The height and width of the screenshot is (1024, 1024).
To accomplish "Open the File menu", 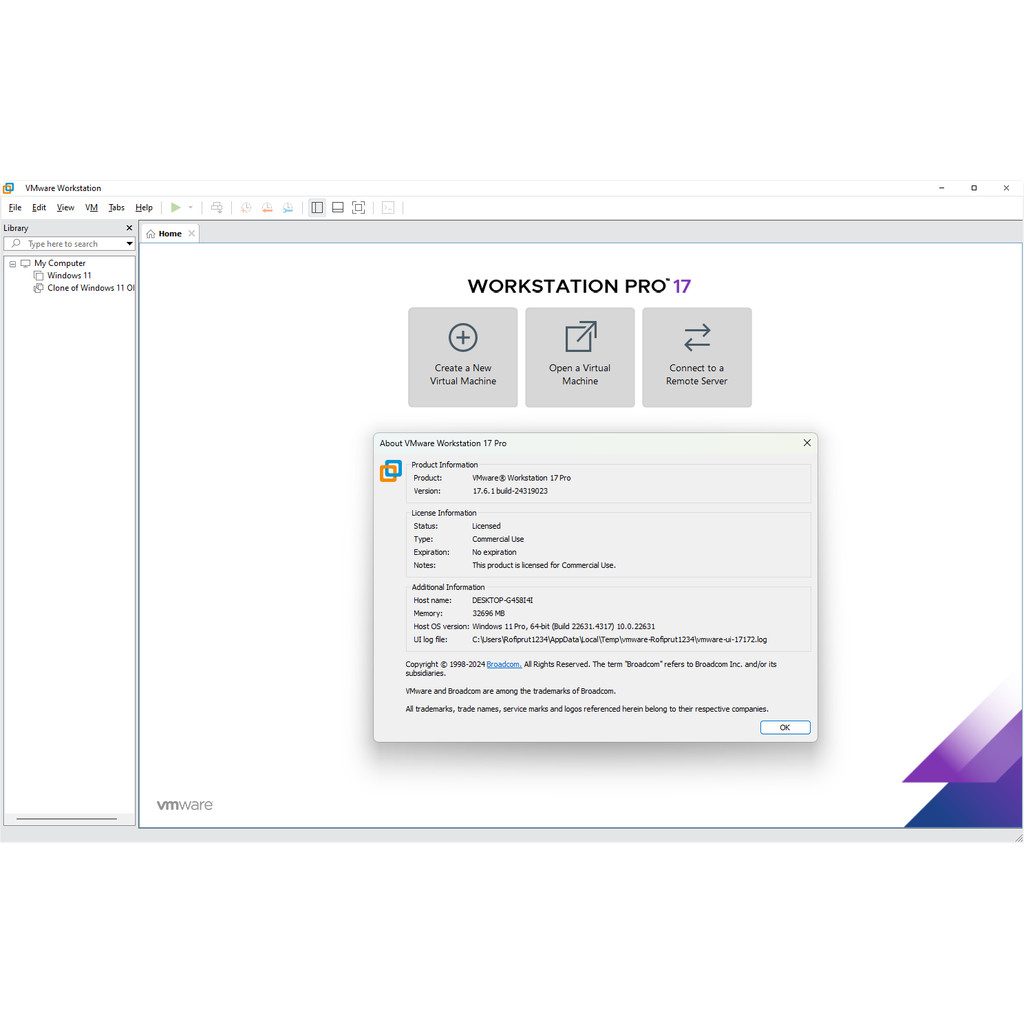I will [x=15, y=208].
